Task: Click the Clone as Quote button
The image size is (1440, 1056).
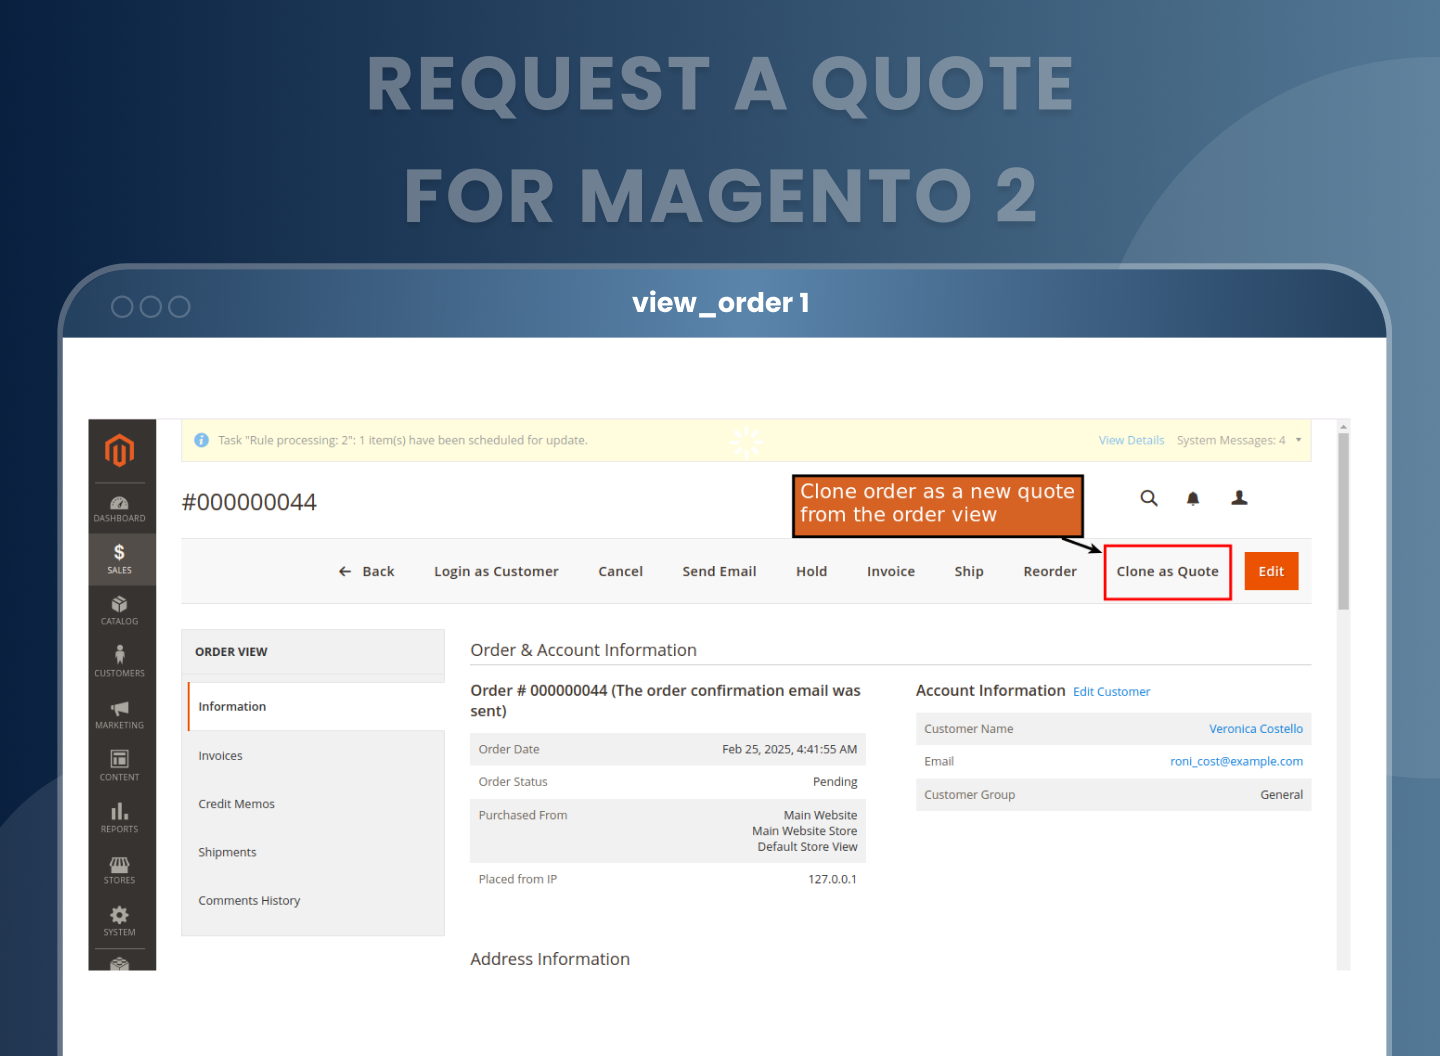Action: (1167, 572)
